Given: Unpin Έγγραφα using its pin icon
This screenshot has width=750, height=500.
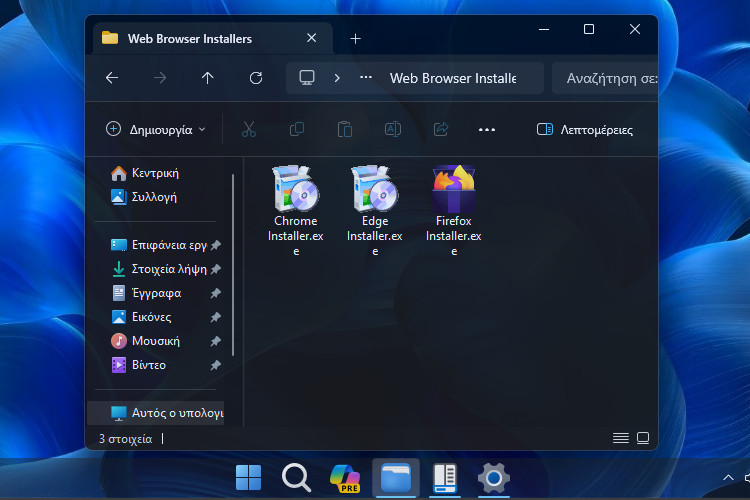Looking at the screenshot, I should [x=216, y=293].
